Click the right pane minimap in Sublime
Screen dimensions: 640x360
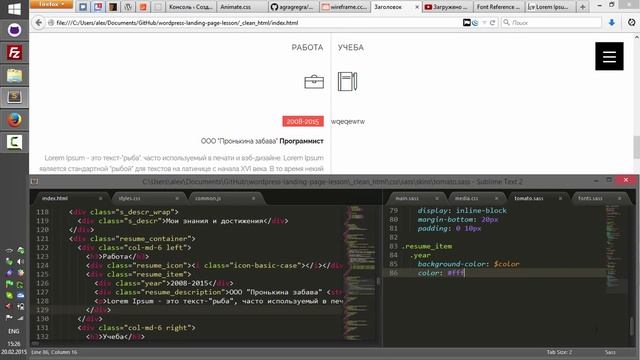616,249
